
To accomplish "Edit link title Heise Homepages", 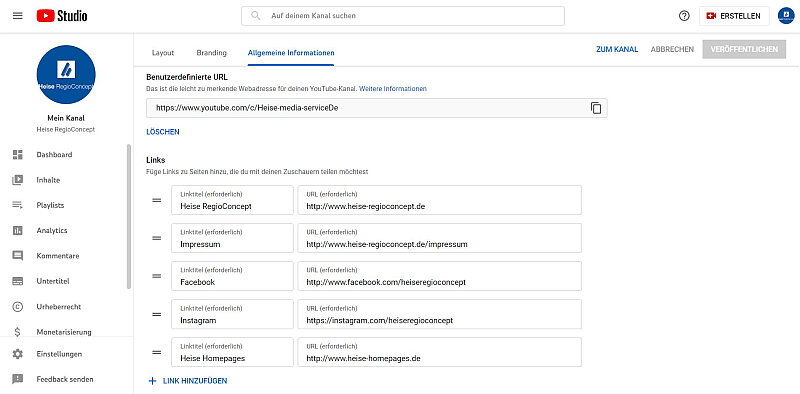I will tap(232, 352).
